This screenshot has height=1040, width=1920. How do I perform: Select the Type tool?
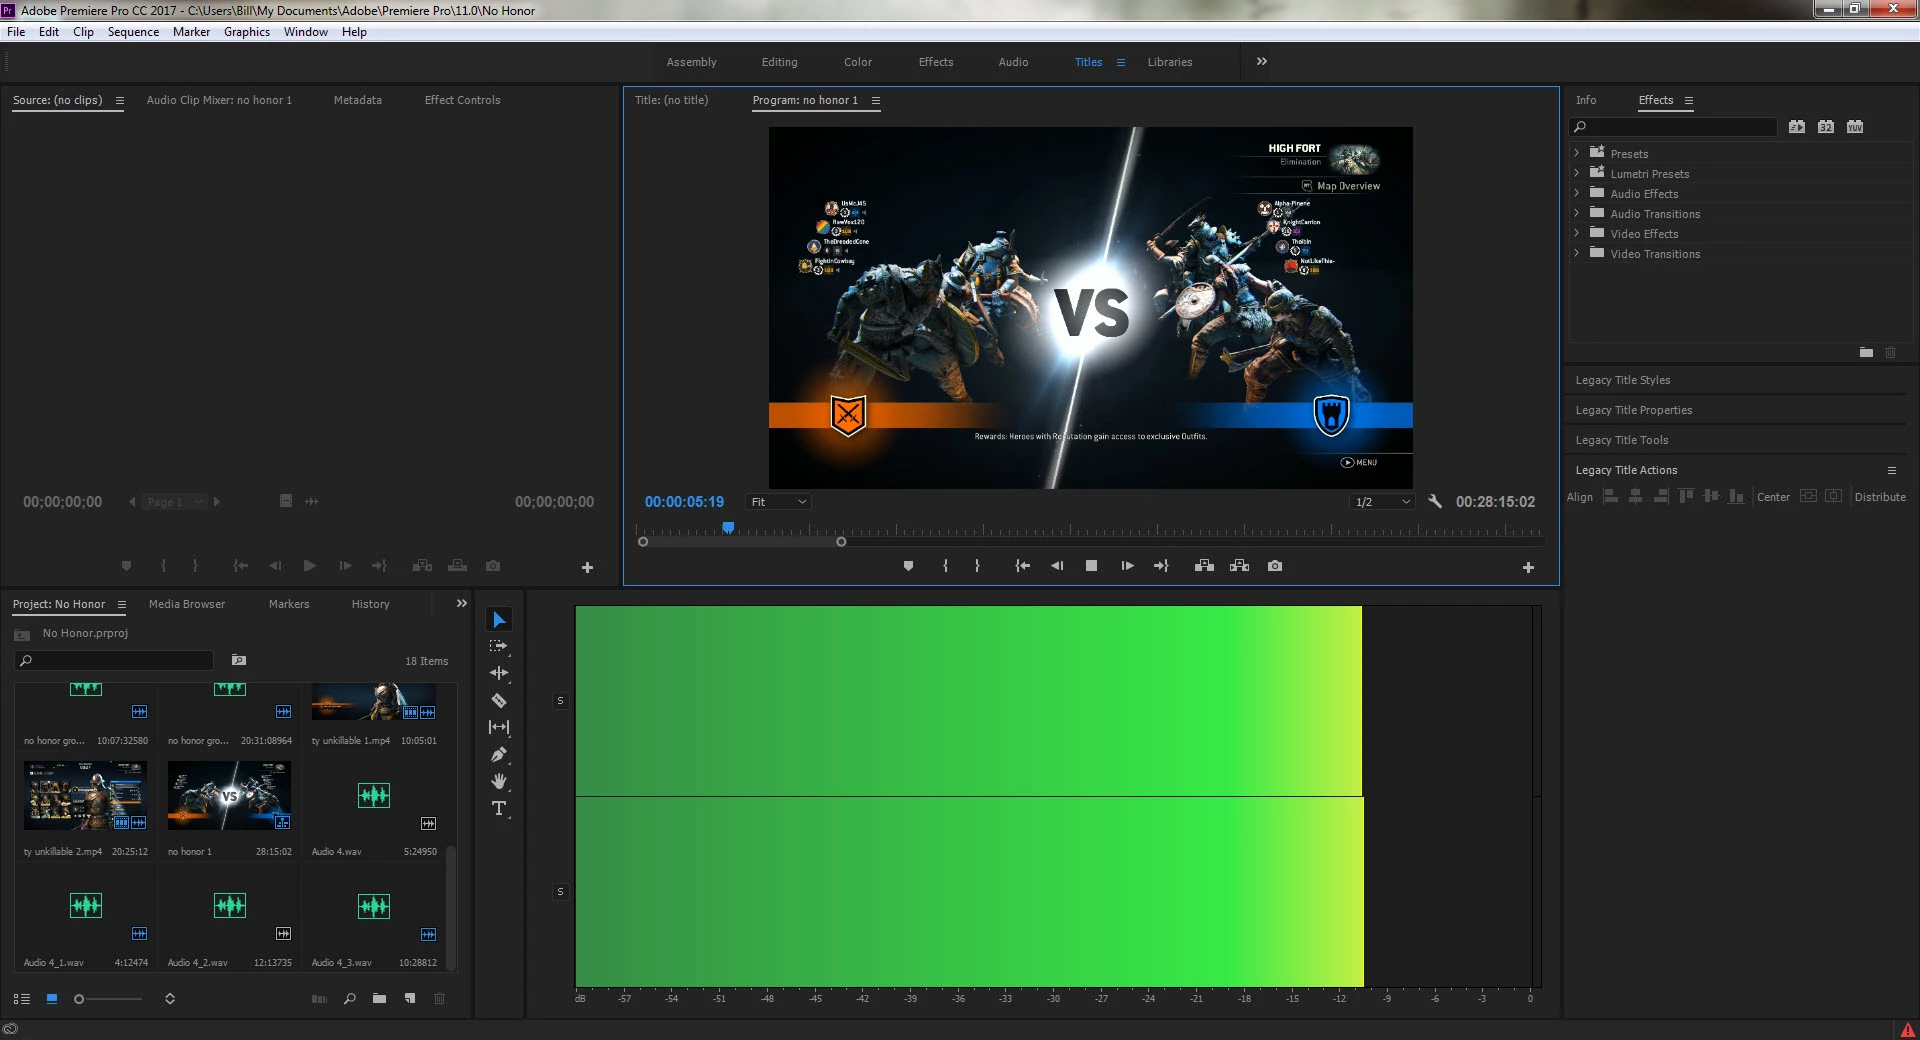click(x=499, y=808)
